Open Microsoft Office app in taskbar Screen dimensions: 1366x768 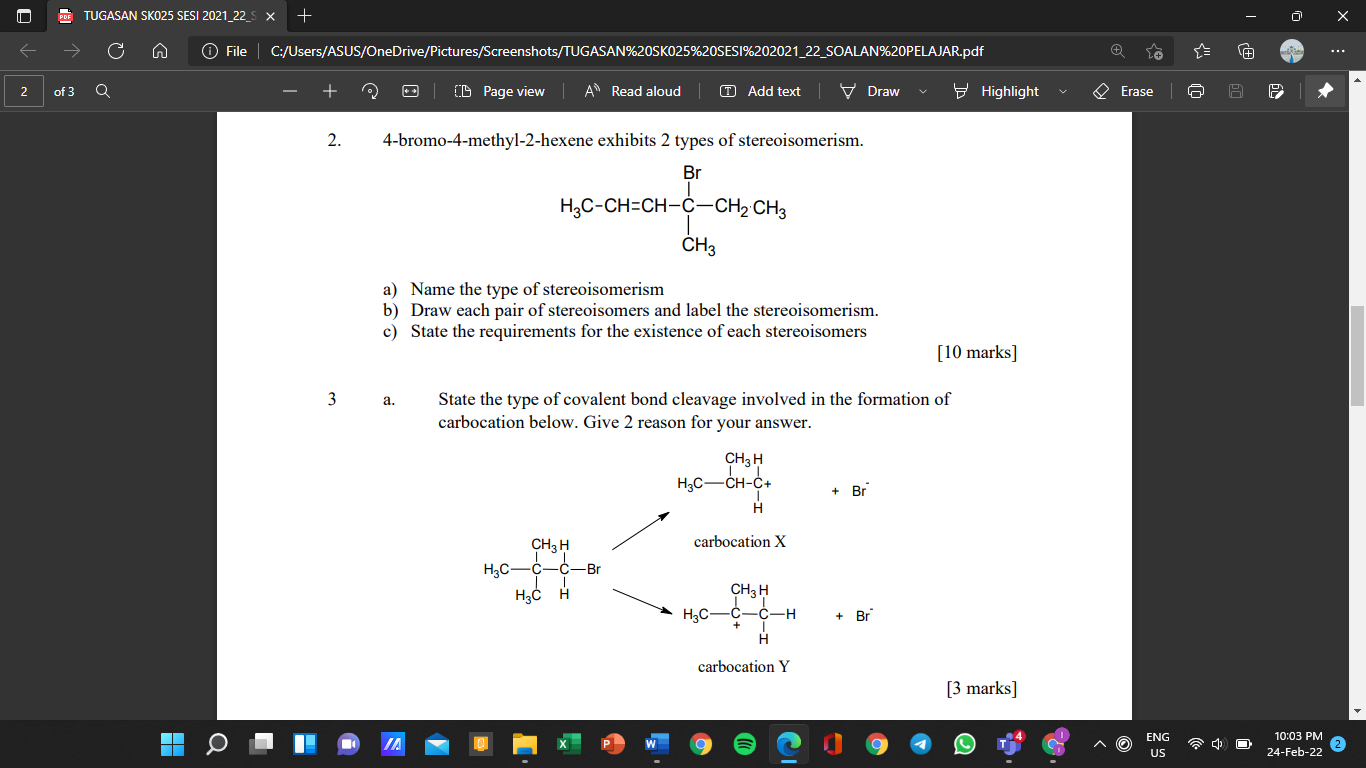pyautogui.click(x=832, y=744)
